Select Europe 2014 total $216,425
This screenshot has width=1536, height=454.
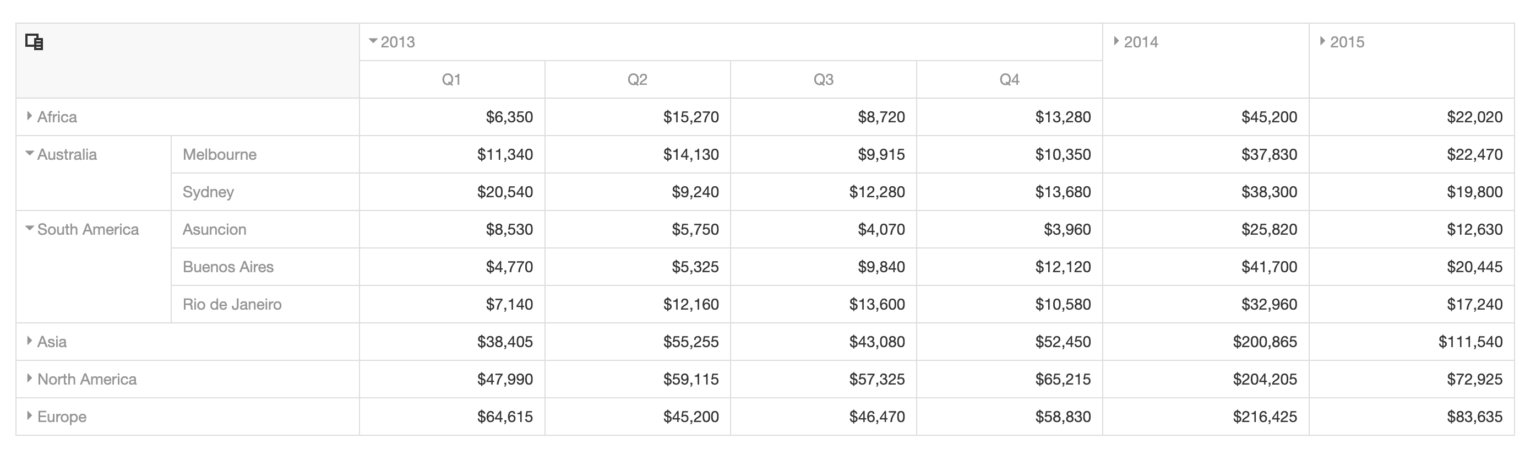coord(1264,417)
